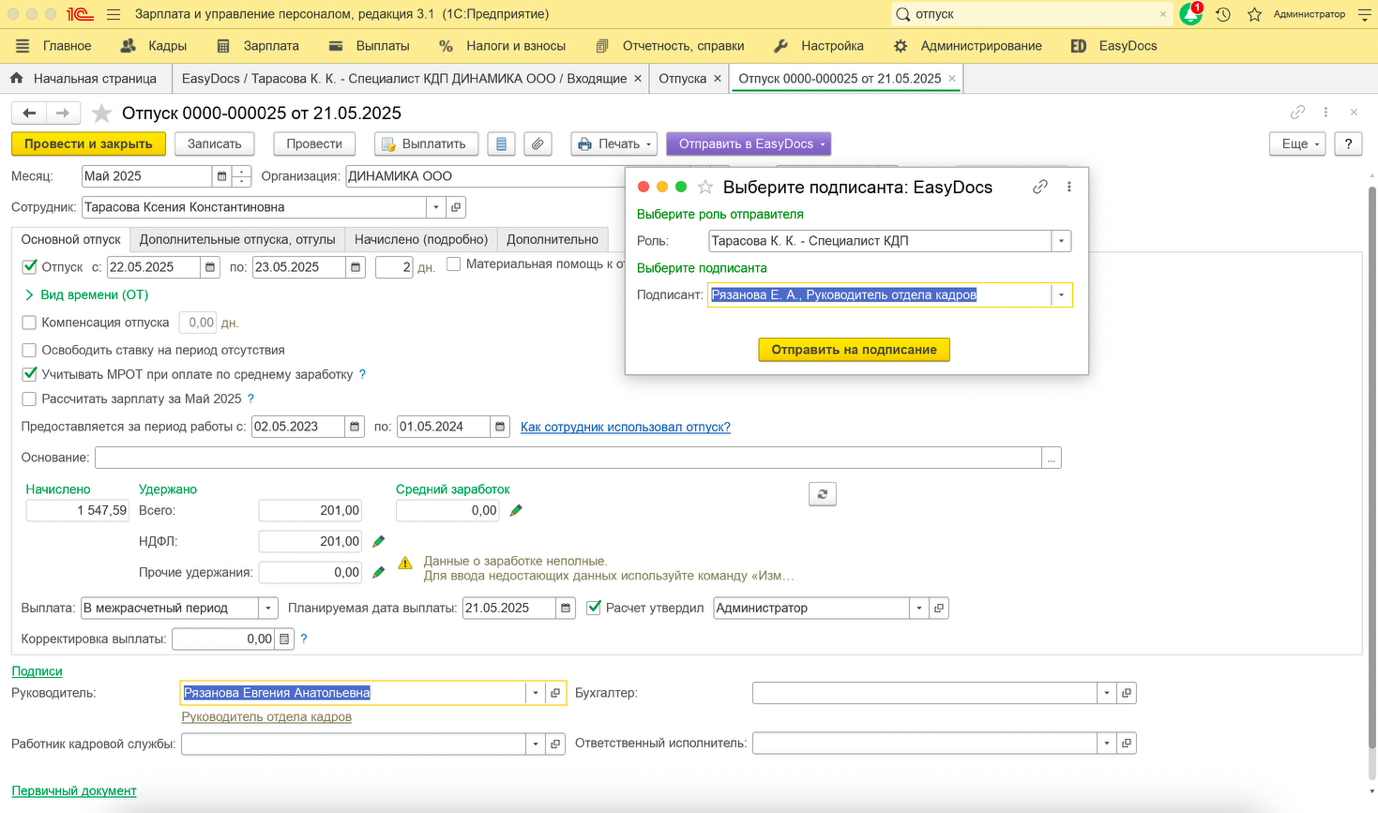Check Освободить ставку на период отсутствия
1378x813 pixels.
pos(29,350)
